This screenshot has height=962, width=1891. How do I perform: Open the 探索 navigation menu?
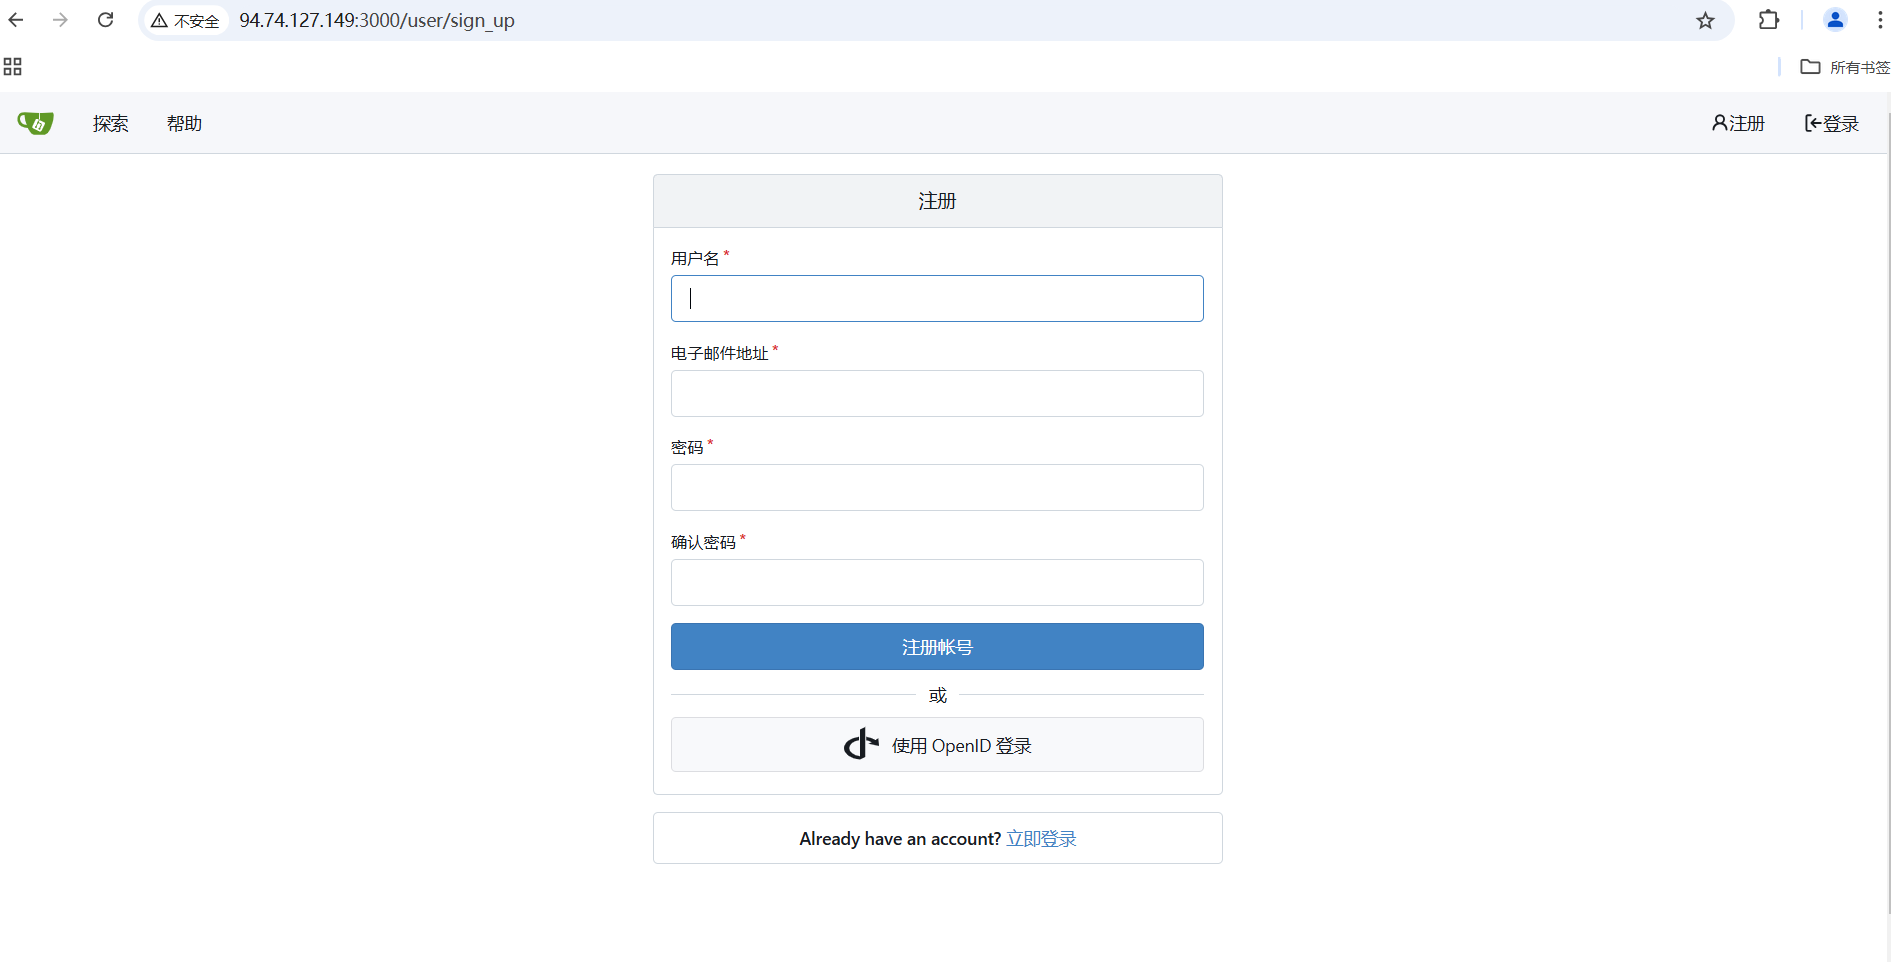click(110, 123)
